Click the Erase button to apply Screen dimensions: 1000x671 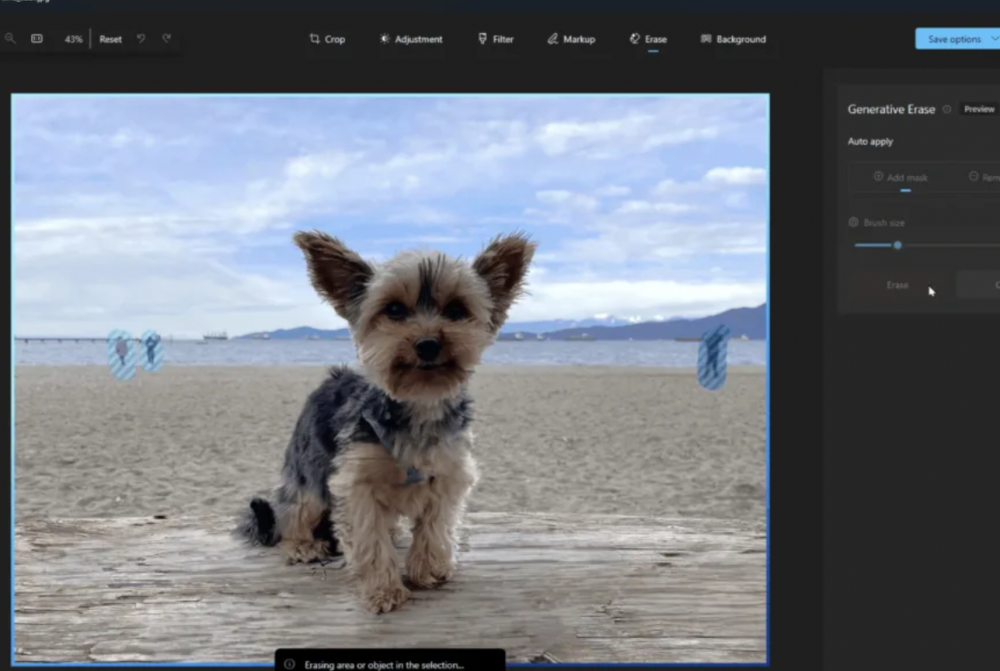click(x=896, y=284)
